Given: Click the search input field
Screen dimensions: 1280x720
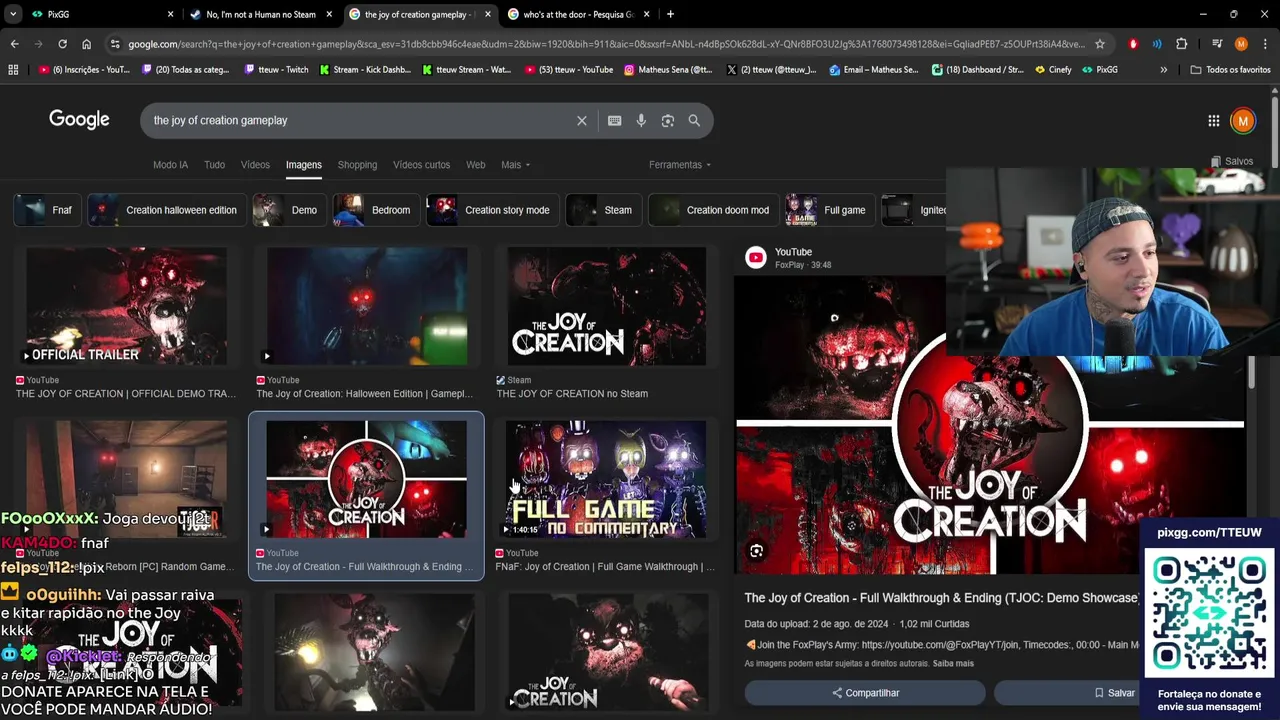Looking at the screenshot, I should click(360, 121).
